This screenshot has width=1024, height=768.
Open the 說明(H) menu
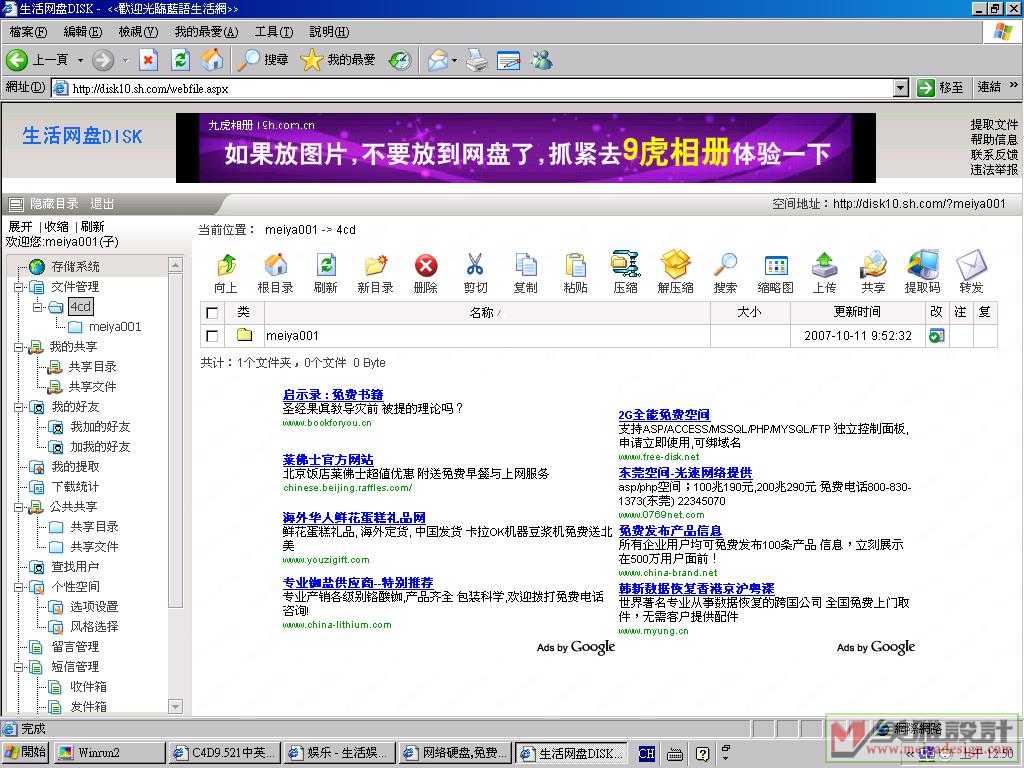tap(329, 31)
